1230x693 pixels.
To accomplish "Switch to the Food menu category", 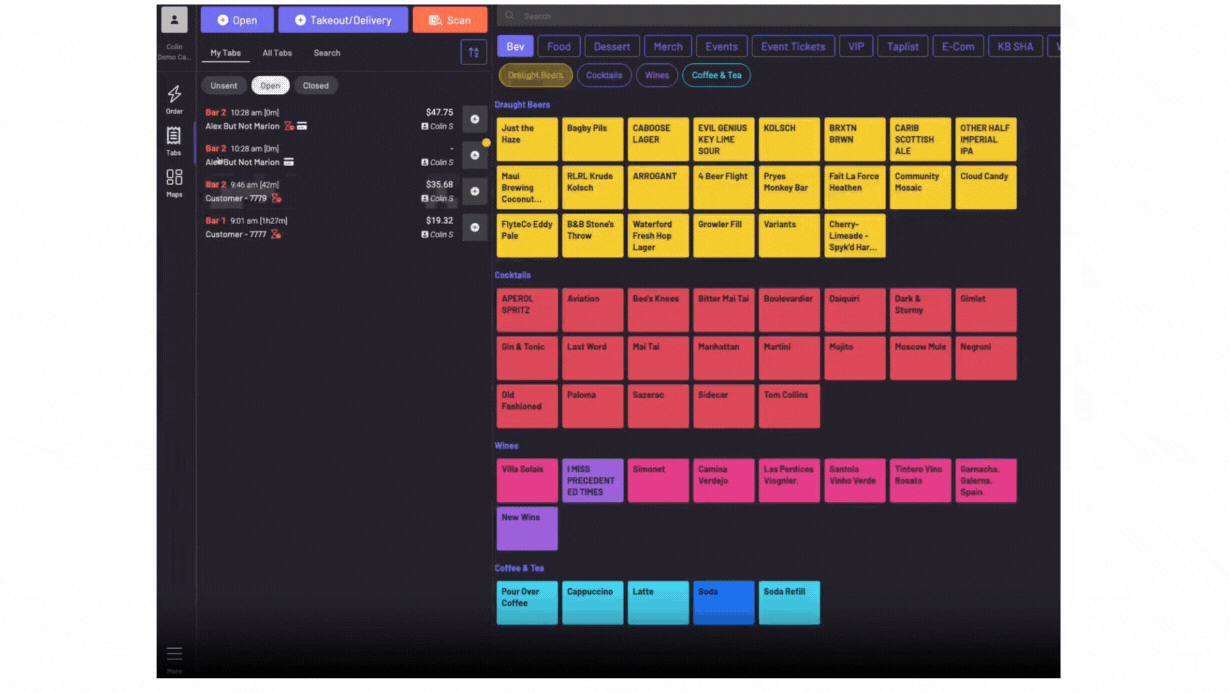I will 559,46.
